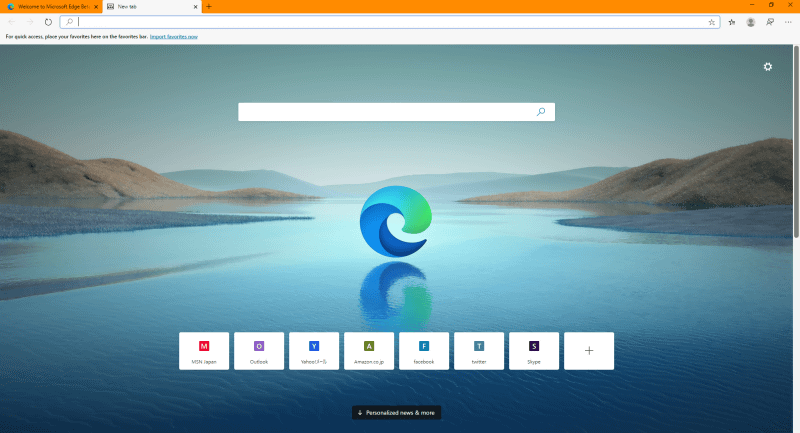Restore down the Edge window
Screen dimensions: 800x433
click(x=771, y=5)
